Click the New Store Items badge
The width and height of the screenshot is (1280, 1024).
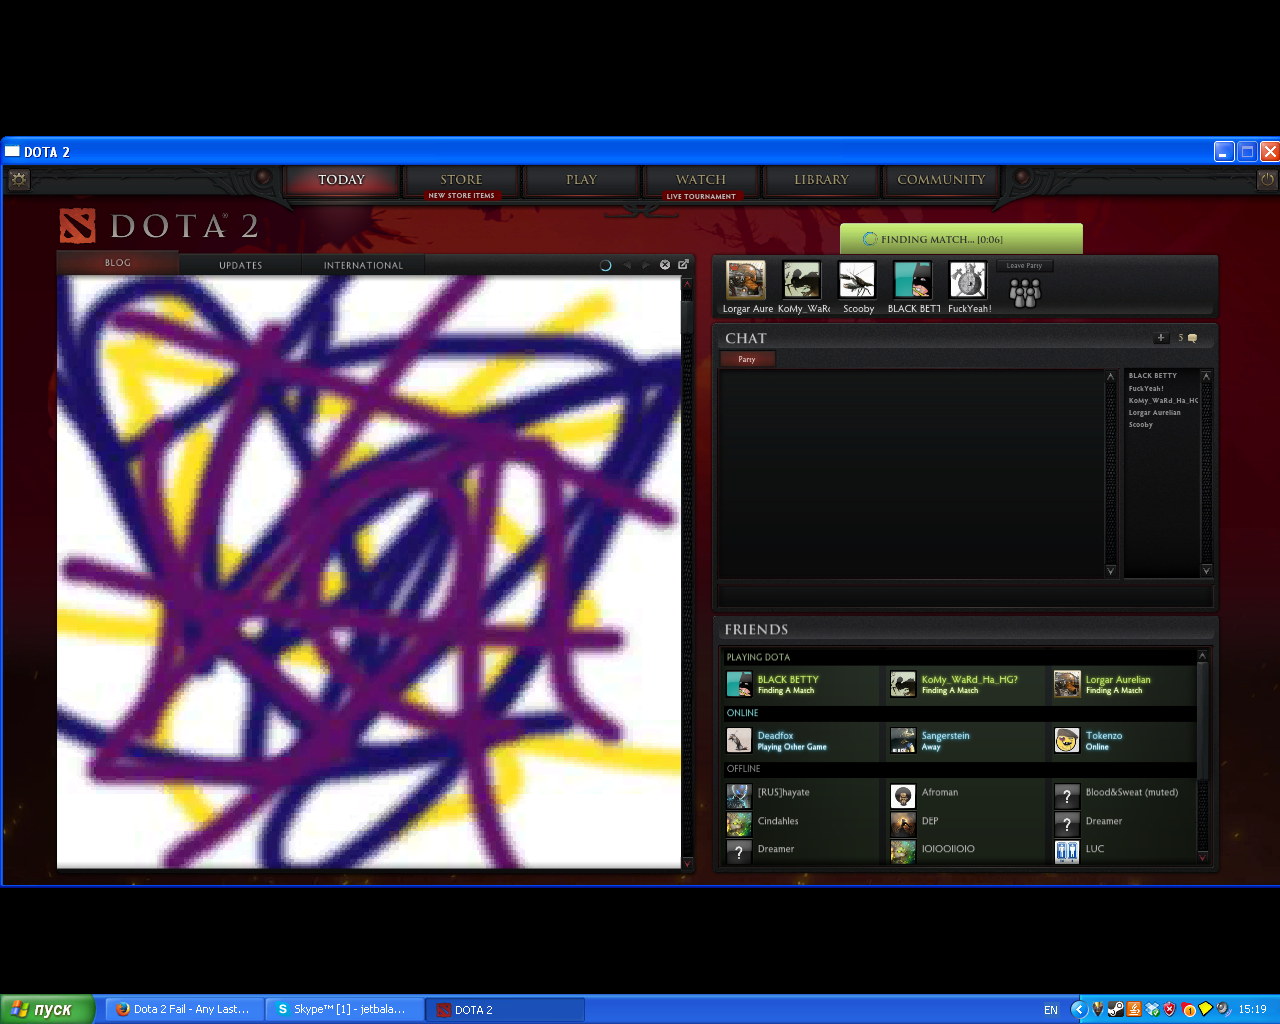pyautogui.click(x=461, y=196)
